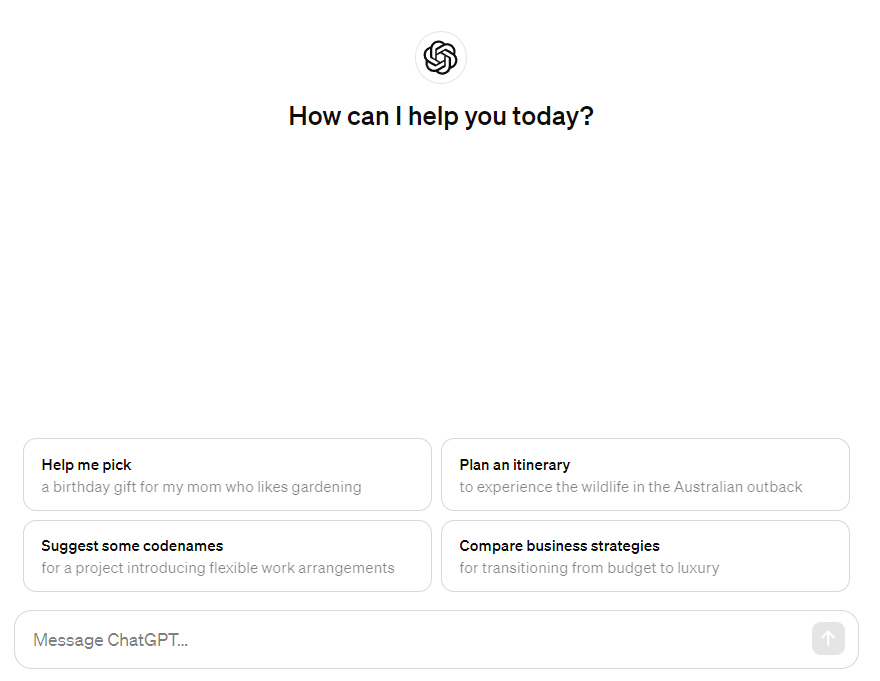Click the flexible work arrangements subtitle text
Viewport: 880px width, 681px height.
[218, 568]
